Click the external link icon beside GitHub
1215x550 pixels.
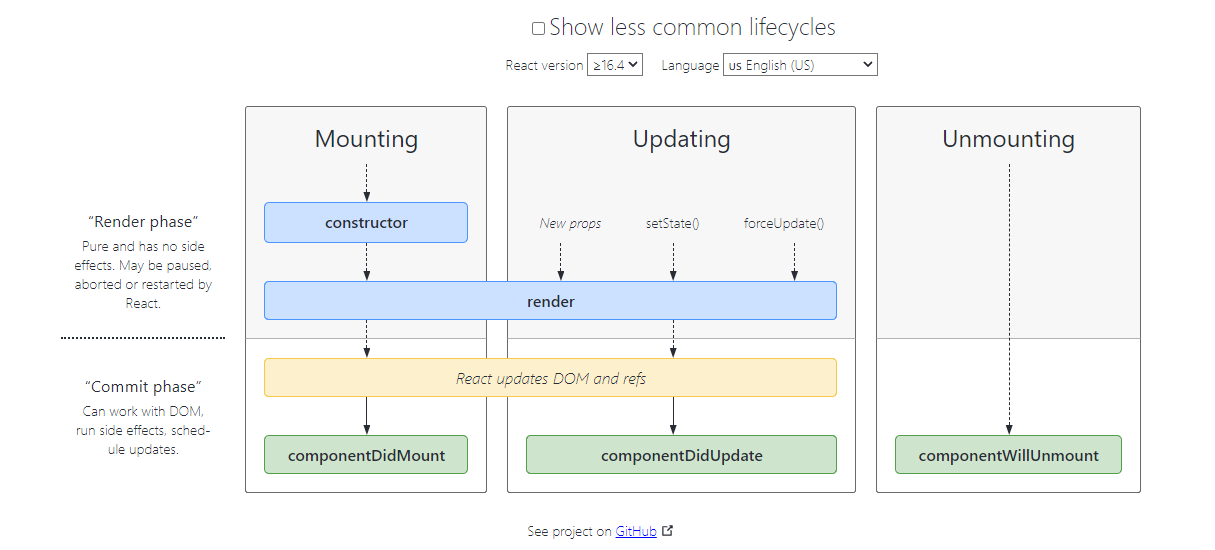[668, 531]
